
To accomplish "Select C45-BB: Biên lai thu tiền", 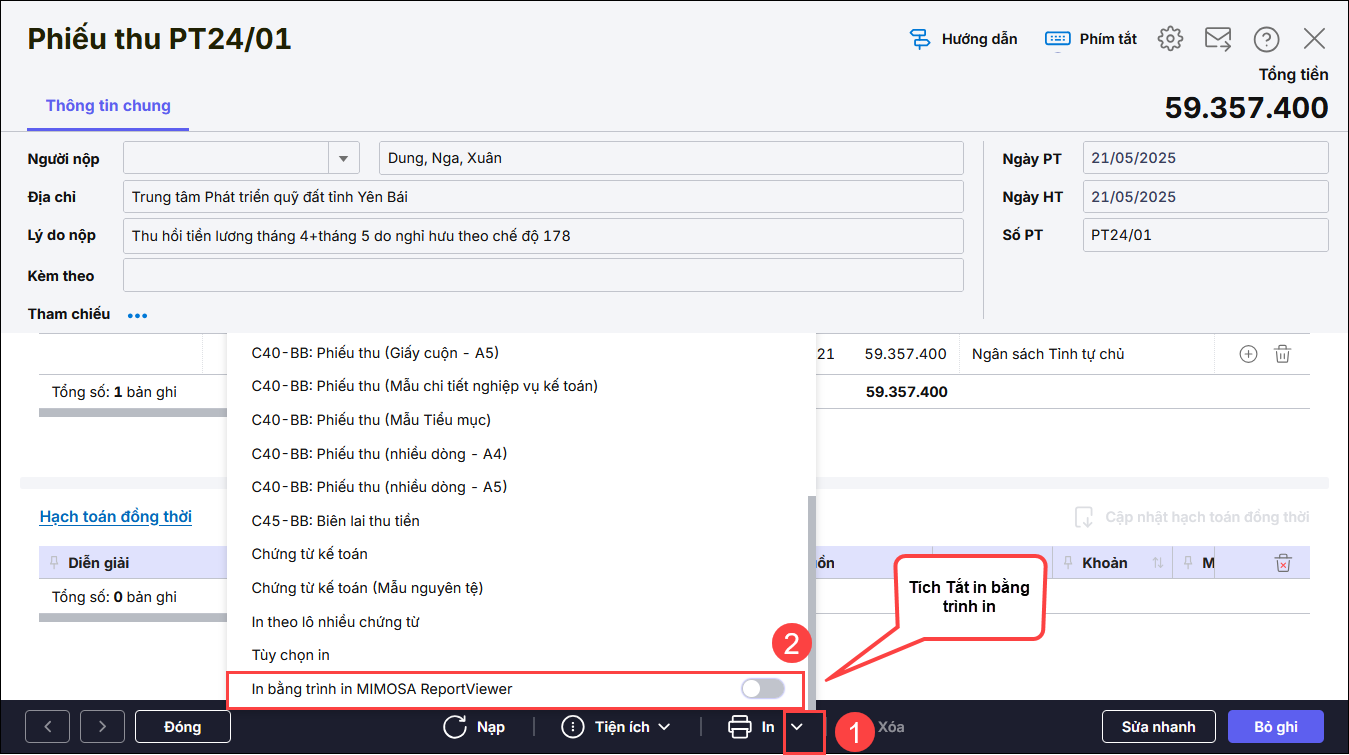I will point(335,521).
